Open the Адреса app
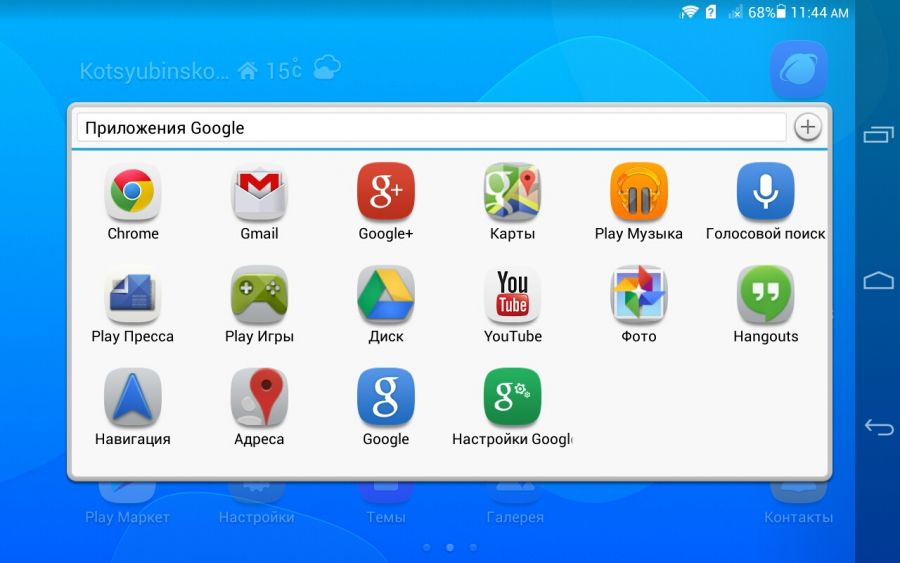Image resolution: width=900 pixels, height=563 pixels. pos(259,398)
